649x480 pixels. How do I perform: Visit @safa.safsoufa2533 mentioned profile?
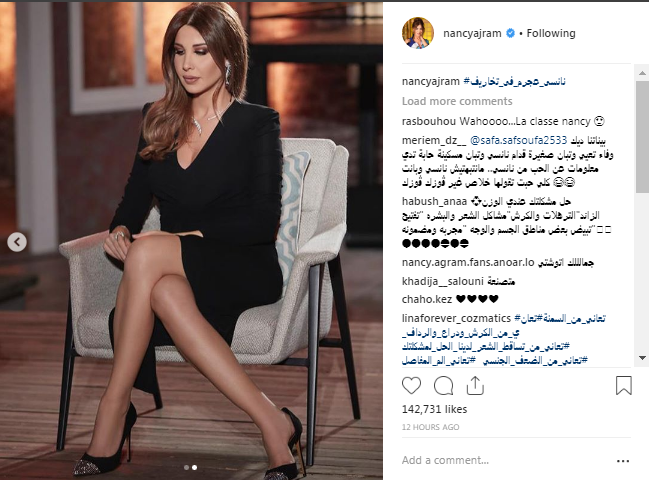click(519, 141)
